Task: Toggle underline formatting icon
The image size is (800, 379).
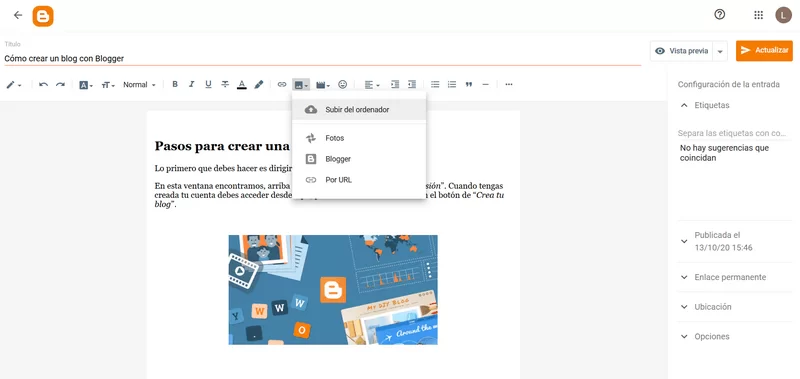Action: [208, 85]
